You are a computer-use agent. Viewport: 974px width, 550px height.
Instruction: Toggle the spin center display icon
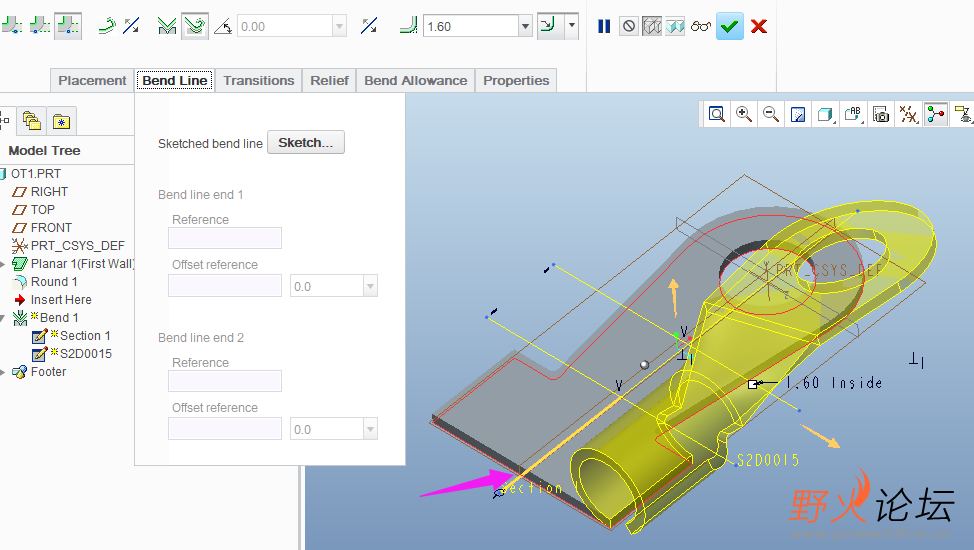(936, 114)
